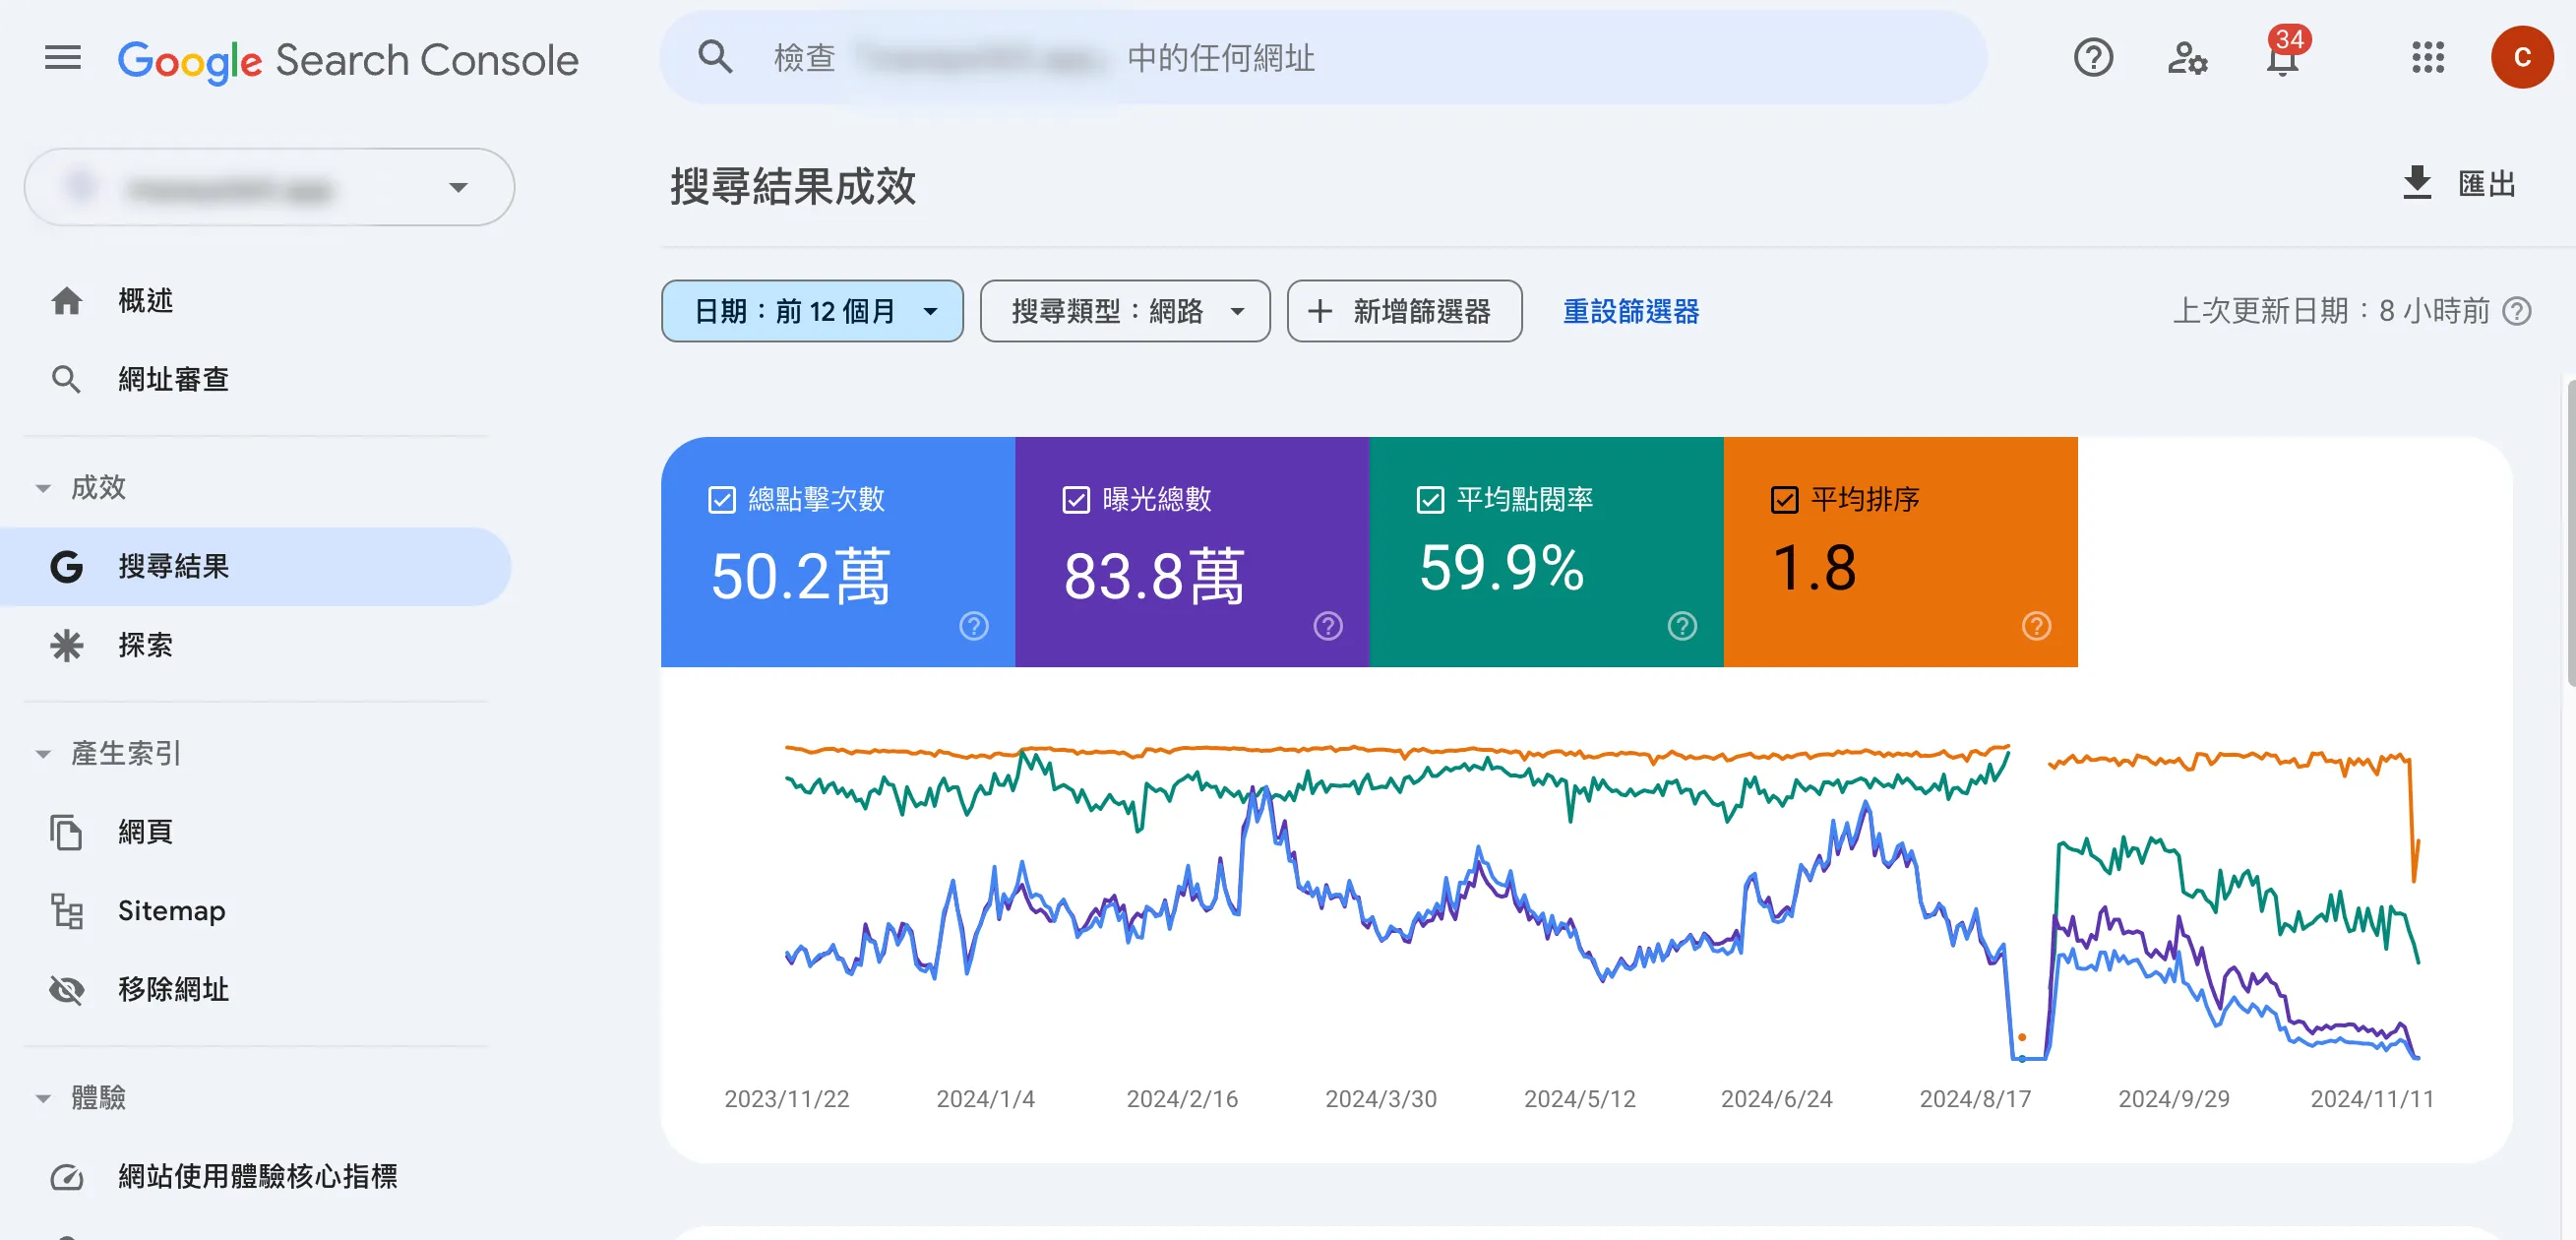Screen dimensions: 2576x1240
Task: Collapse the 產生索引 sidebar section
Action: [x=43, y=753]
